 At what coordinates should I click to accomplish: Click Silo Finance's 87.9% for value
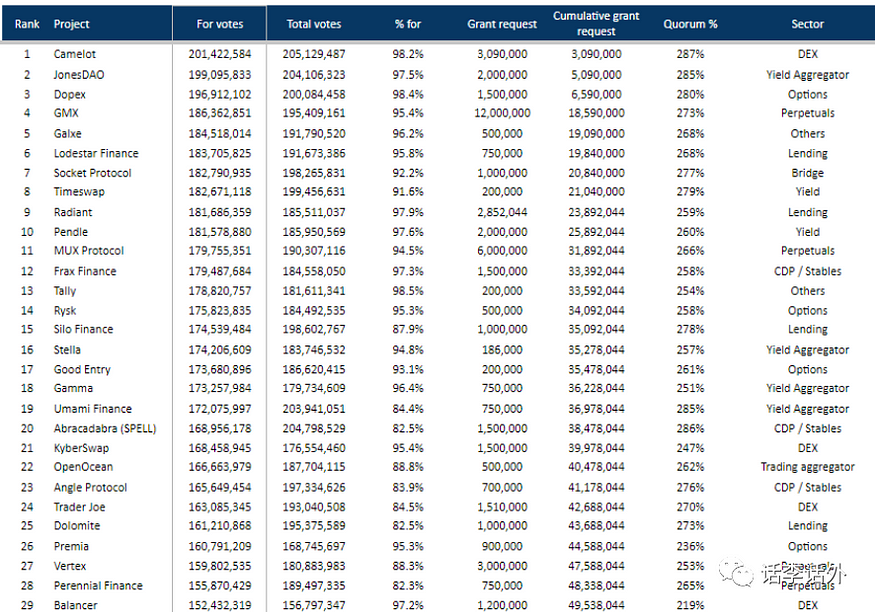coord(408,329)
